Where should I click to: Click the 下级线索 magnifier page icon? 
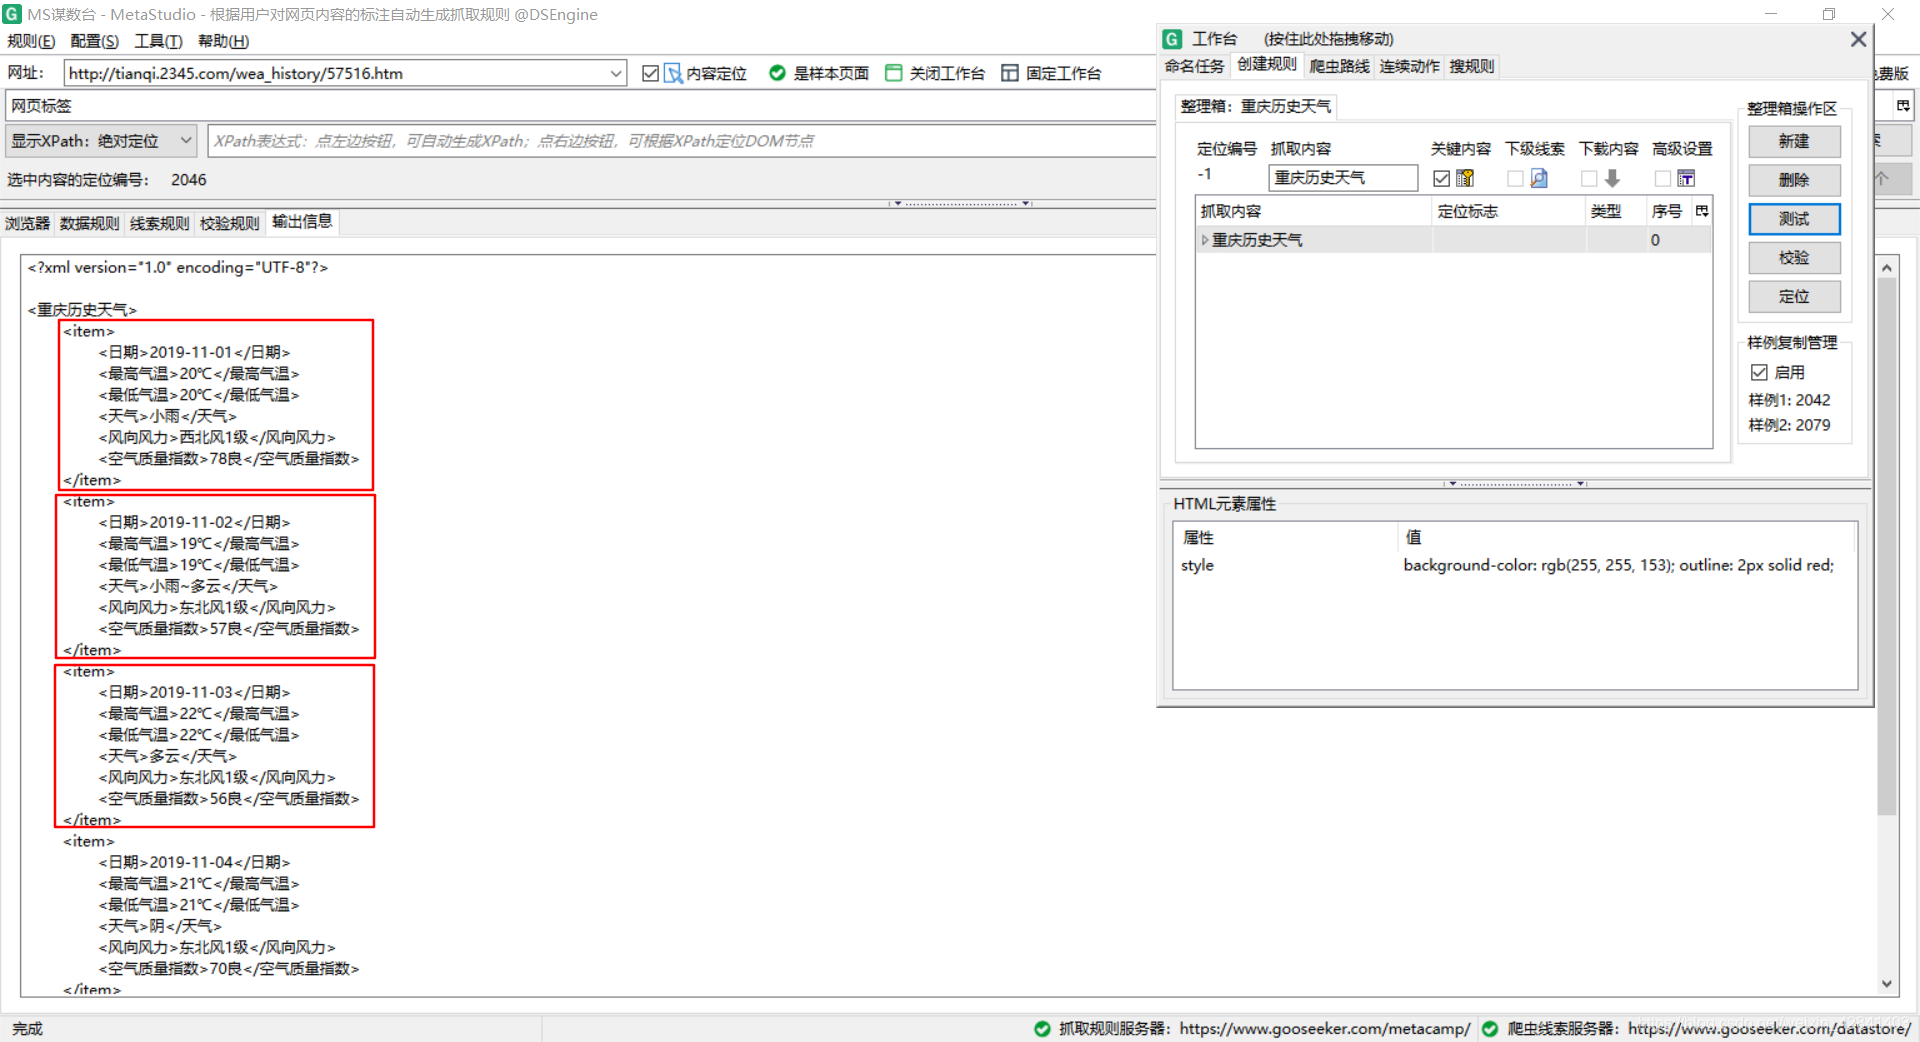click(x=1539, y=178)
